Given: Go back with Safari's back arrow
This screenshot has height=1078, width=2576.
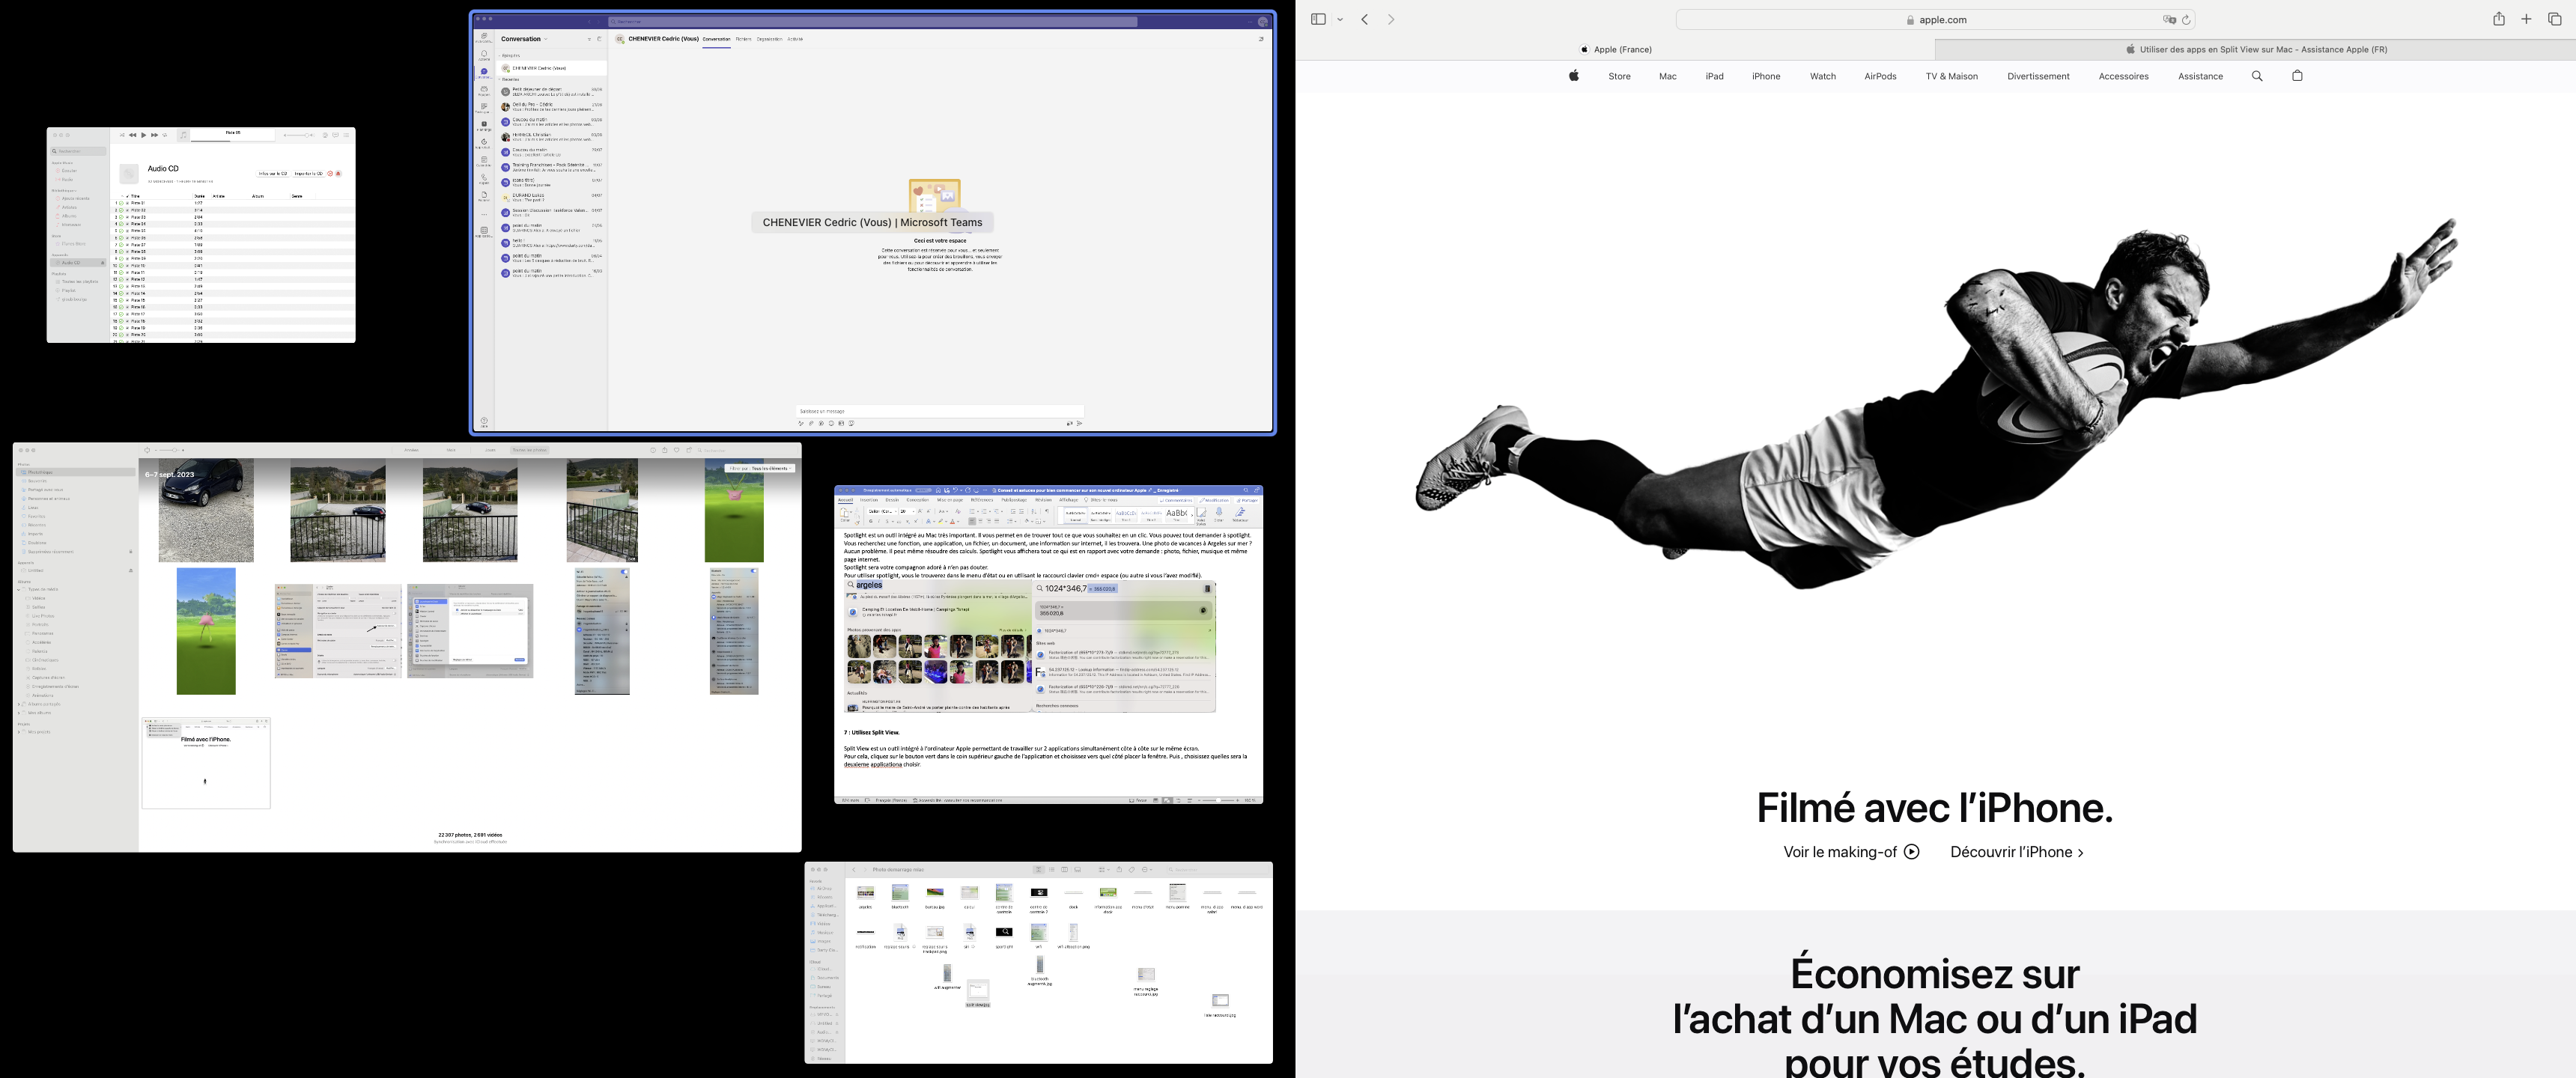Looking at the screenshot, I should pyautogui.click(x=1364, y=19).
